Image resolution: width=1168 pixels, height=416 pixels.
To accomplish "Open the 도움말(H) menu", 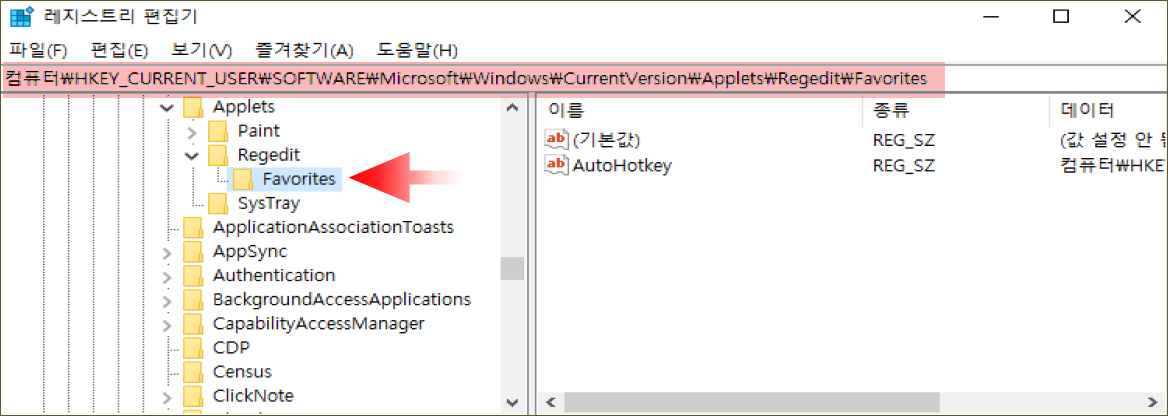I will (416, 51).
